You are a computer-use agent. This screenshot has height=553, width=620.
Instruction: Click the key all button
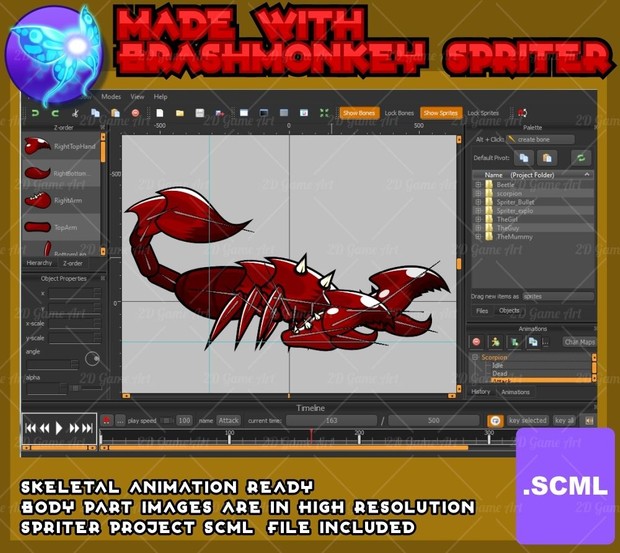(565, 421)
